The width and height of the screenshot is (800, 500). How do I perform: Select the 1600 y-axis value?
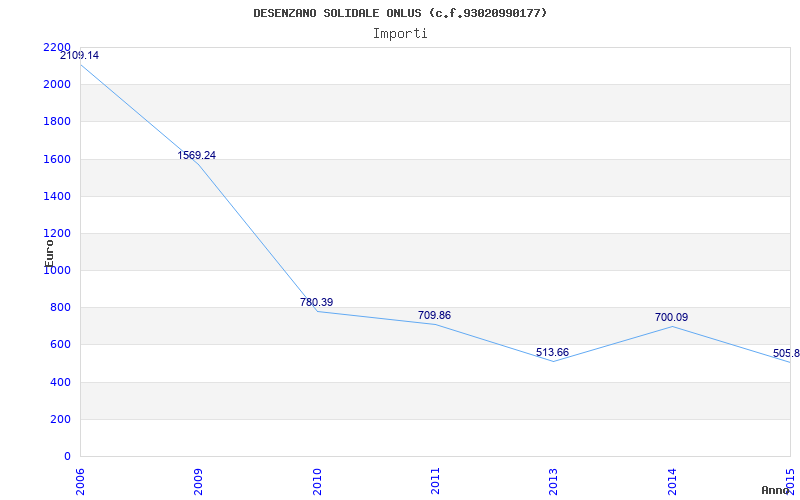pos(57,159)
